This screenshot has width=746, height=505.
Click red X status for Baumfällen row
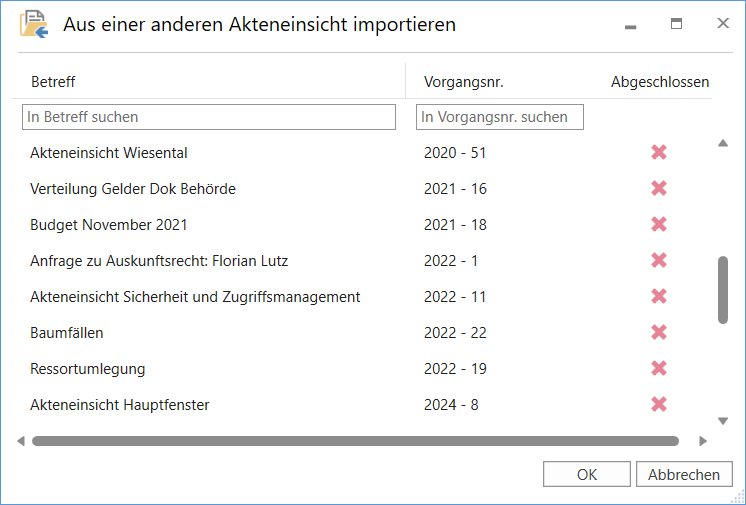[x=659, y=333]
